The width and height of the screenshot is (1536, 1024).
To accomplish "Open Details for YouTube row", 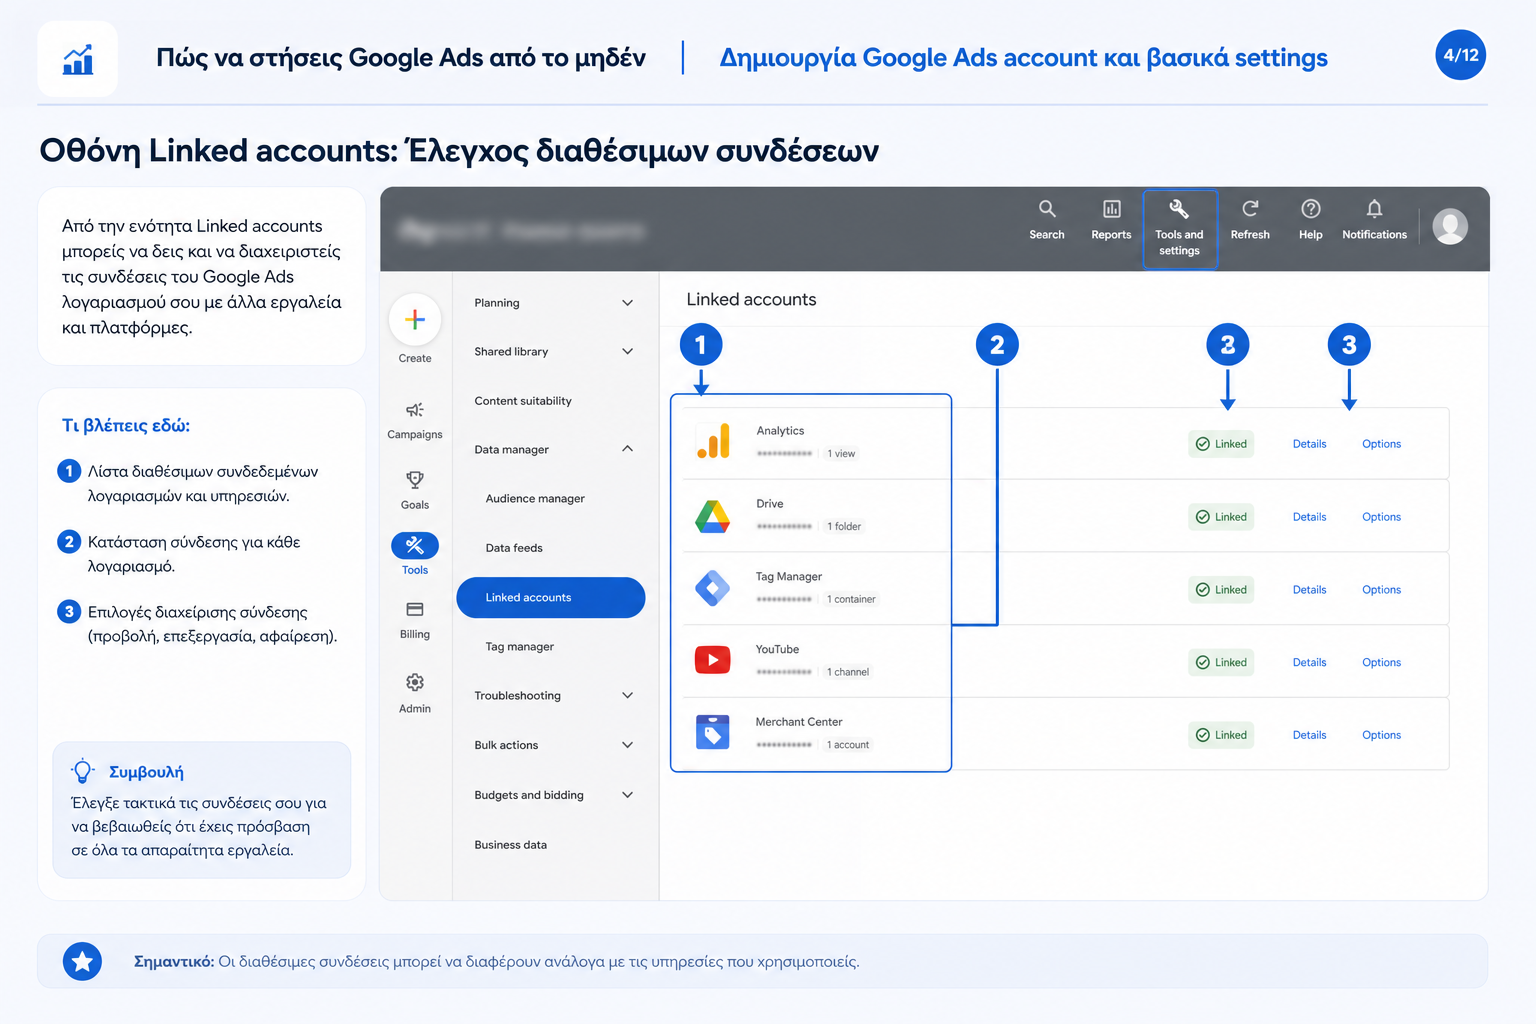I will tap(1309, 662).
